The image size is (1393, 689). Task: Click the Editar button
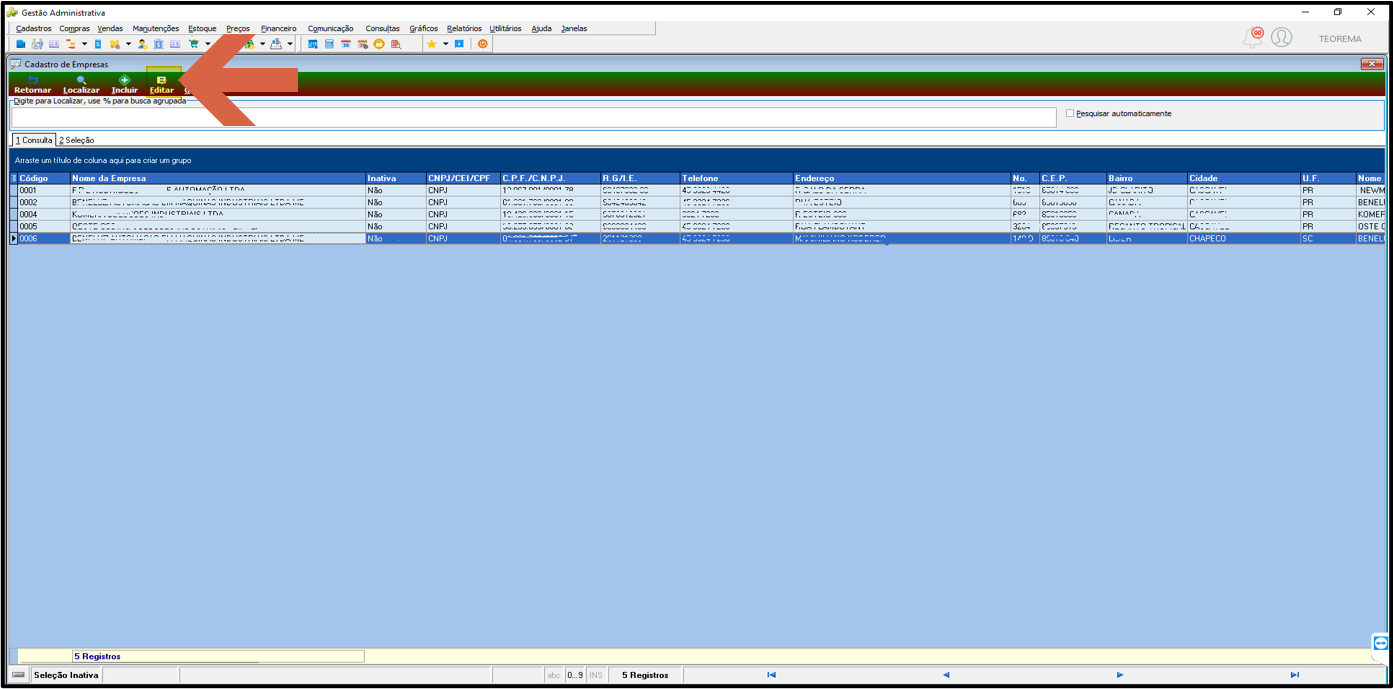pyautogui.click(x=161, y=84)
